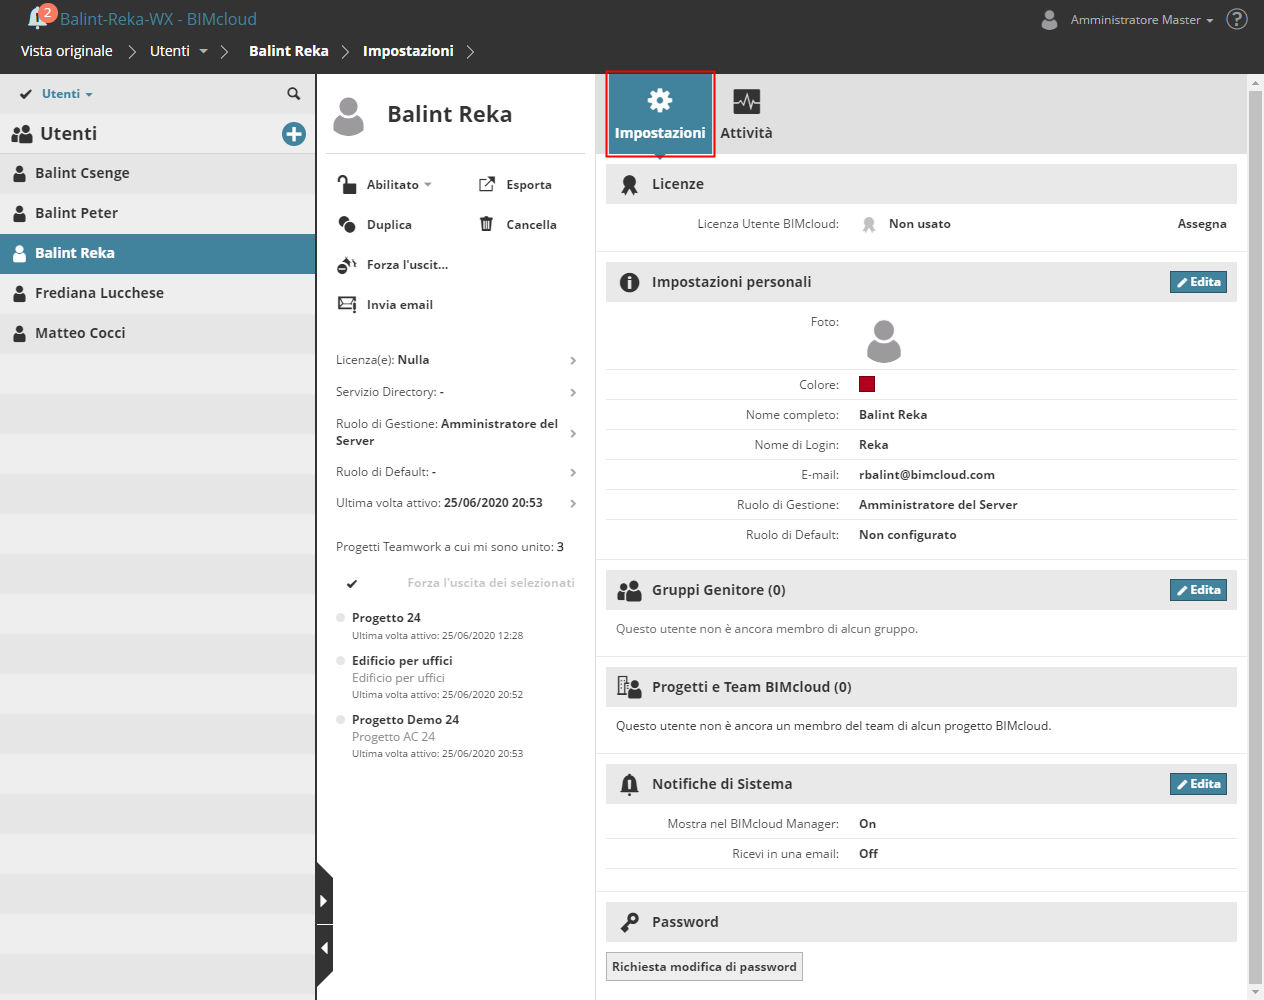Image resolution: width=1264 pixels, height=1000 pixels.
Task: Expand panel with the right arrow handle
Action: (323, 901)
